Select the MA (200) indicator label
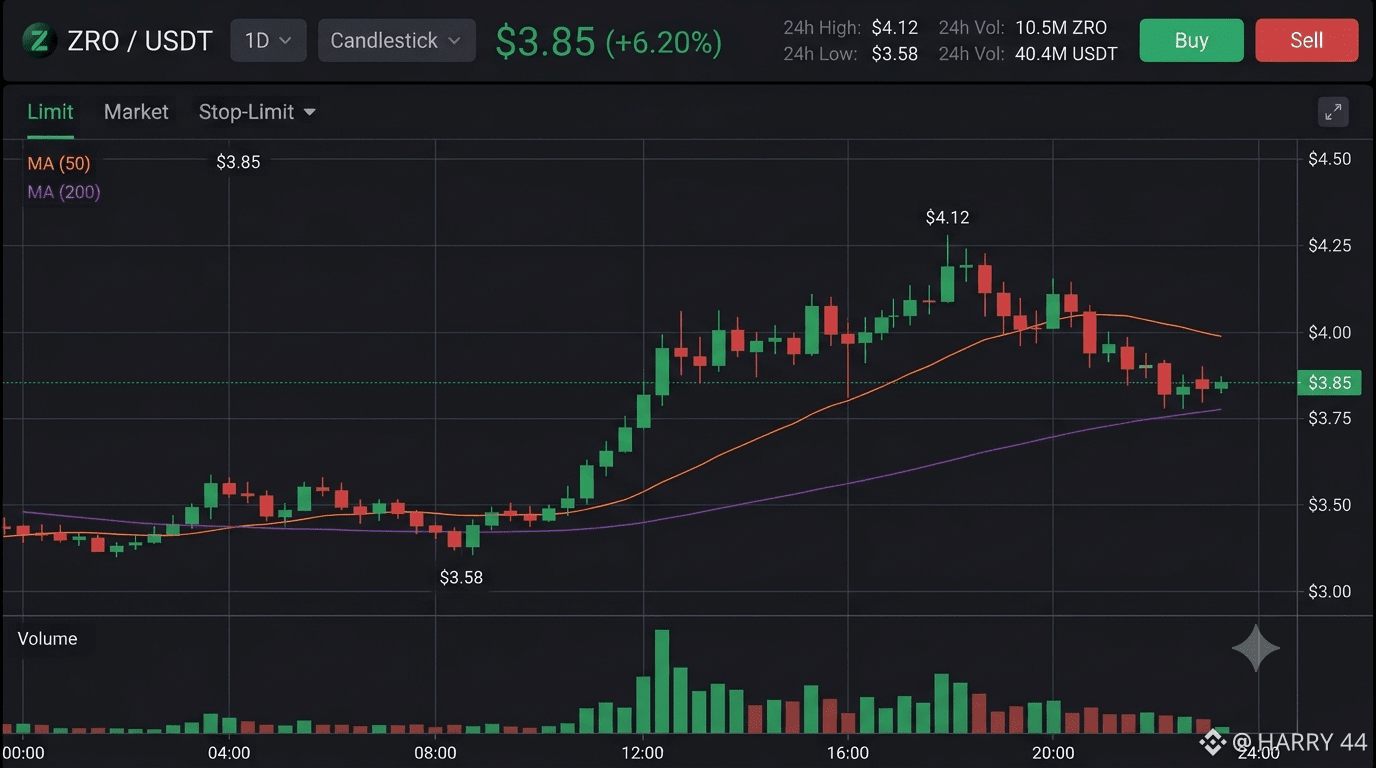1376x768 pixels. pos(64,192)
